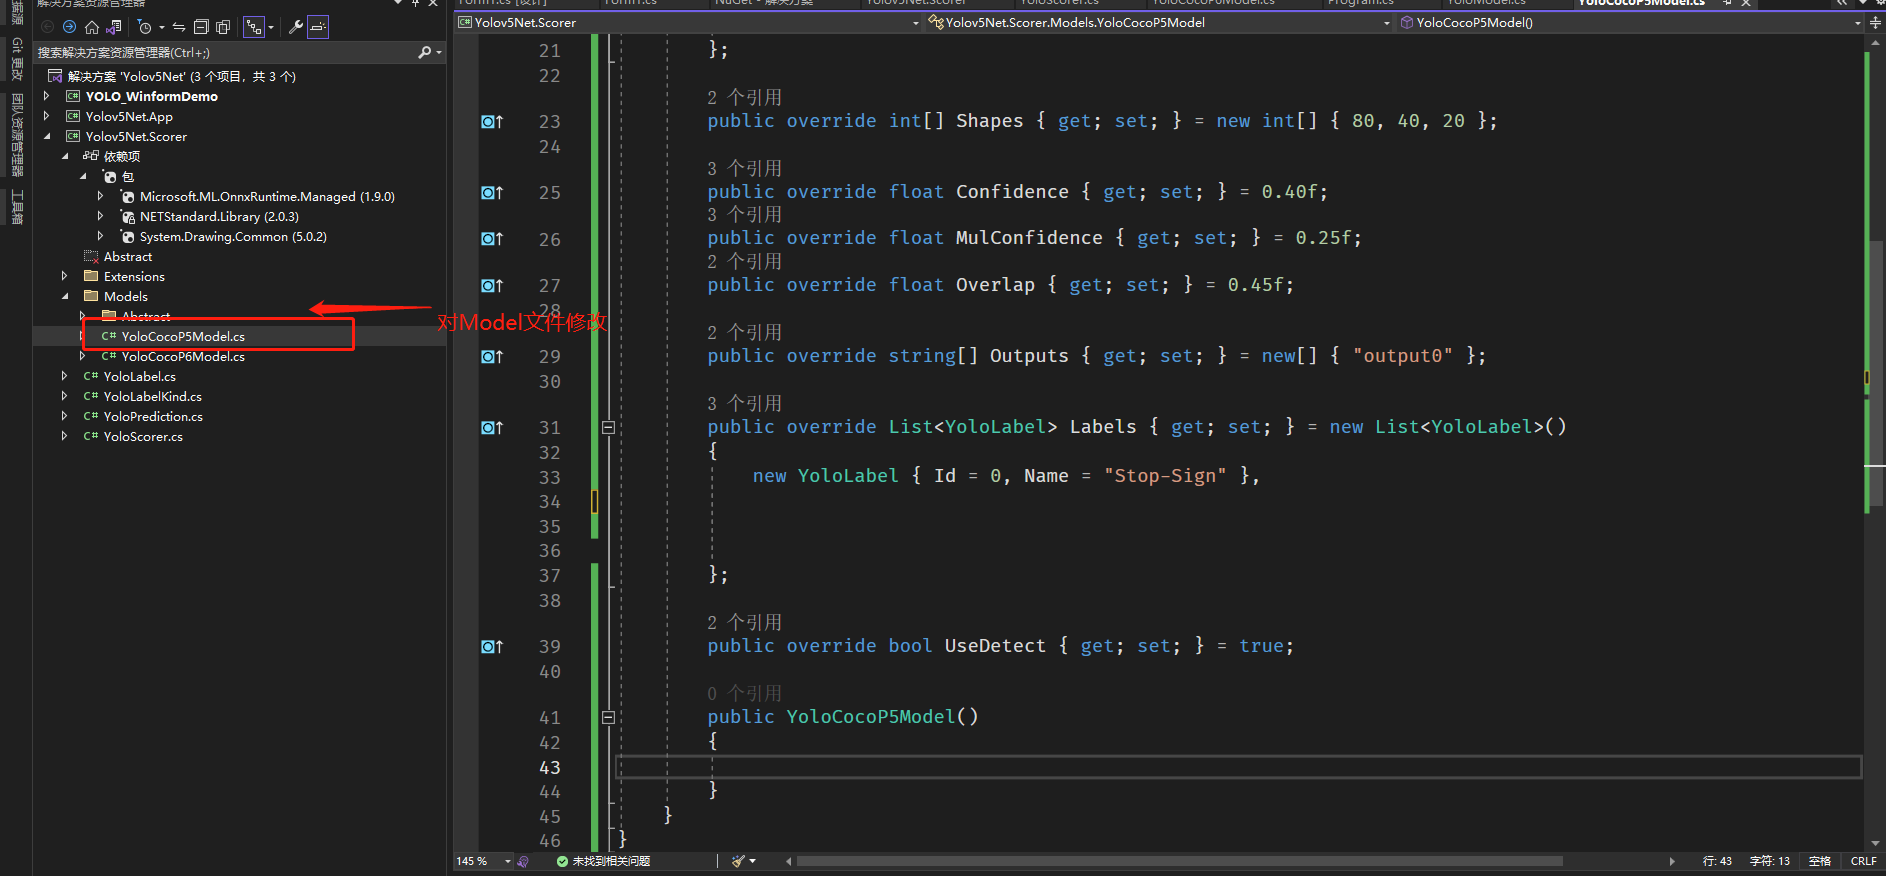Viewport: 1886px width, 876px height.
Task: Toggle the Preview Selected Items icon
Action: click(318, 27)
